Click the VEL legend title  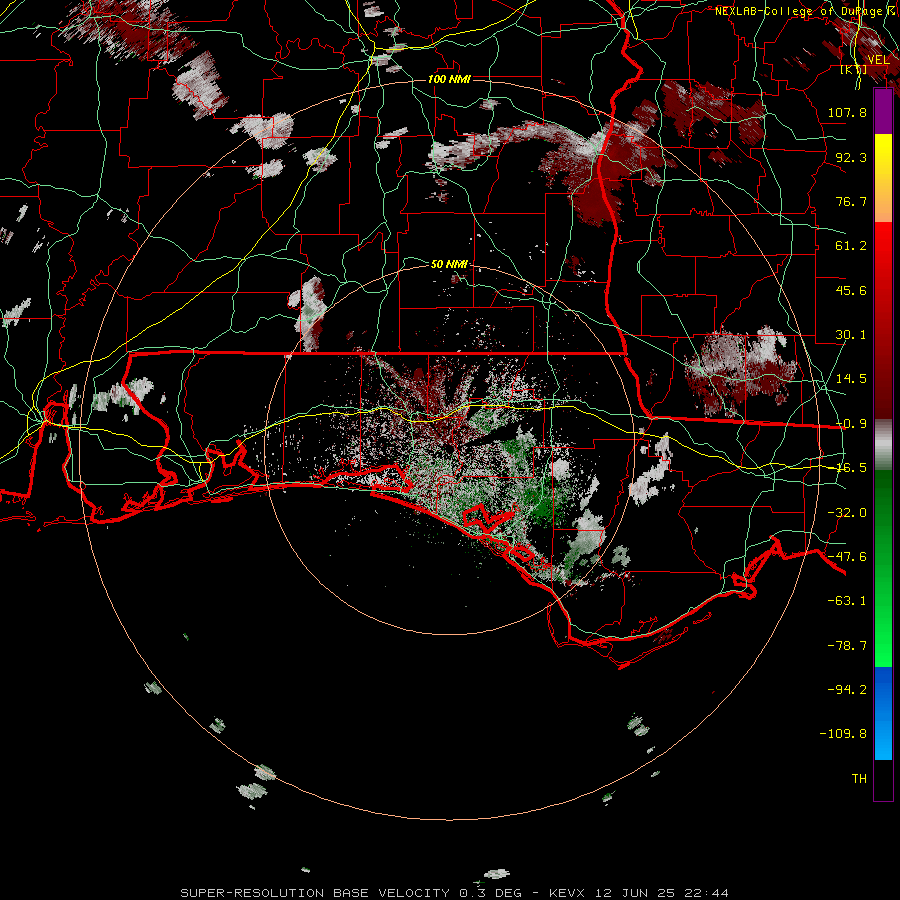[878, 60]
